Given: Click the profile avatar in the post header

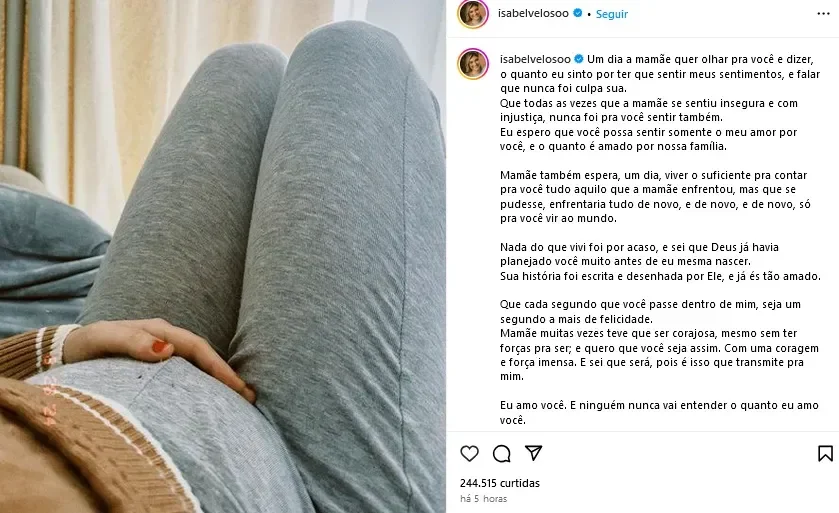Looking at the screenshot, I should 473,13.
